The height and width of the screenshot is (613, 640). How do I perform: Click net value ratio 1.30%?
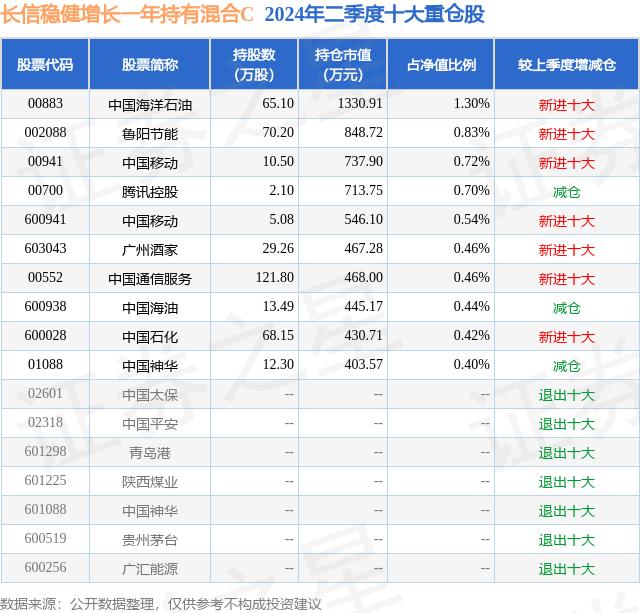pyautogui.click(x=471, y=104)
